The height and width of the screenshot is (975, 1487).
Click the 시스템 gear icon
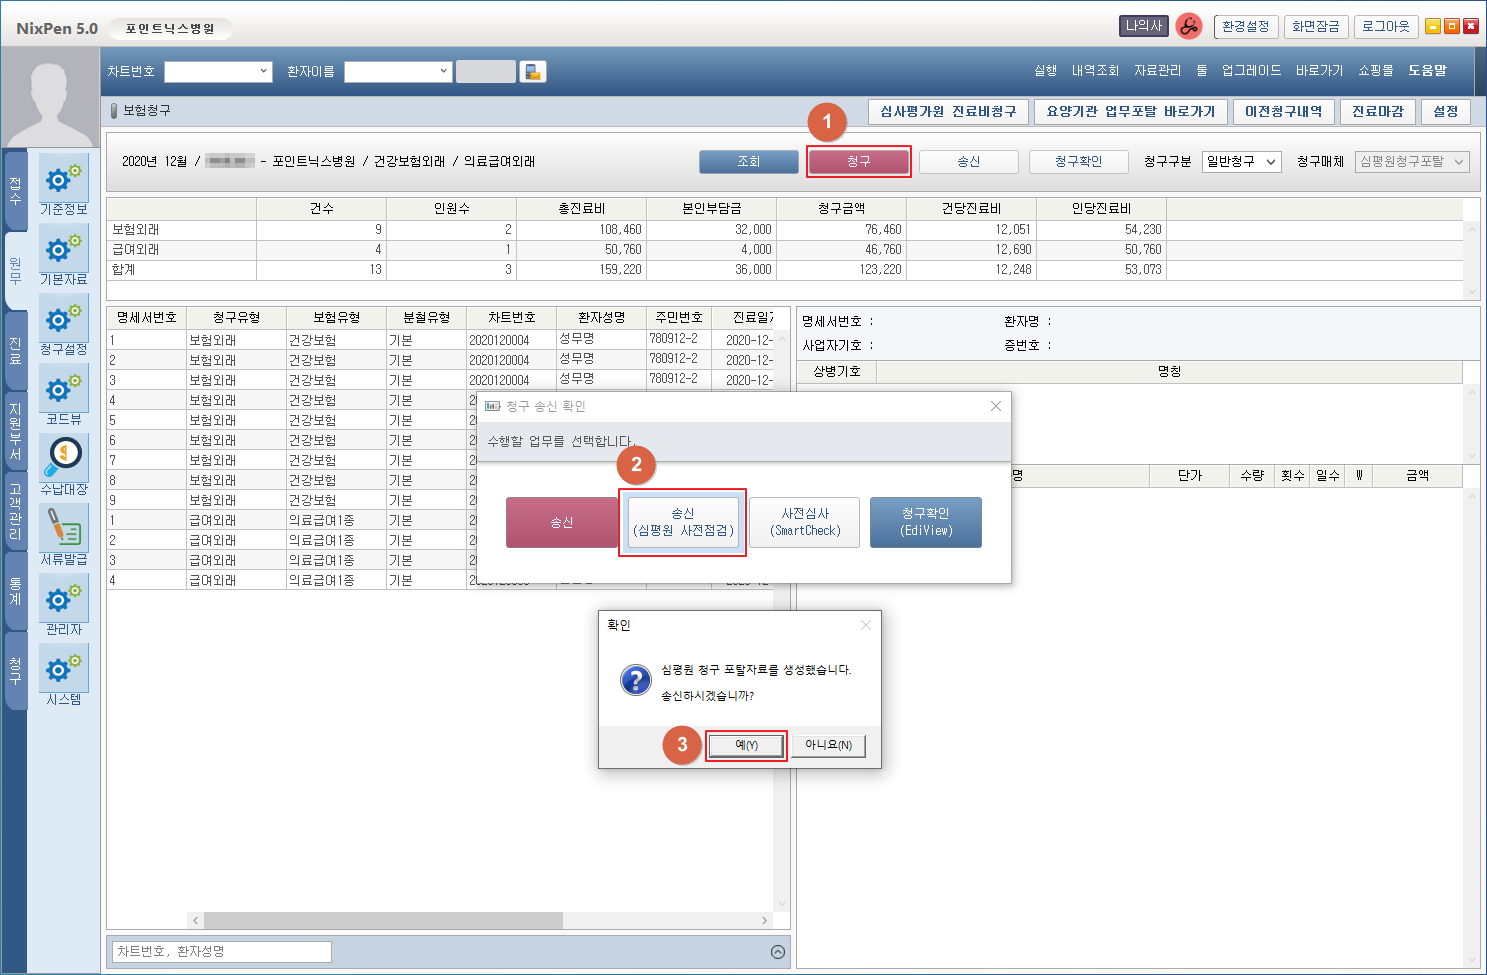pos(63,670)
